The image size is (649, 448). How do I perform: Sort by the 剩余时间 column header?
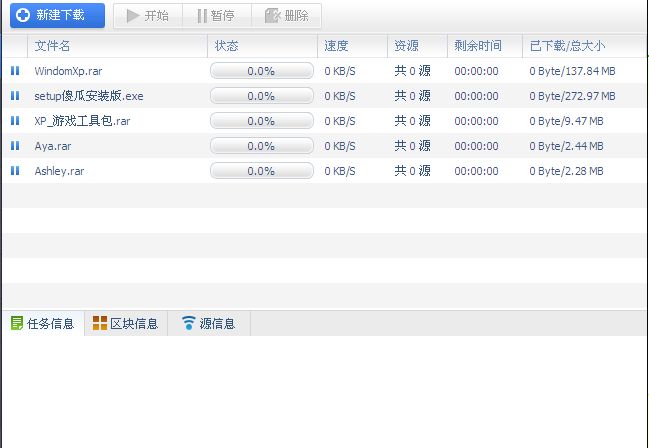[485, 46]
